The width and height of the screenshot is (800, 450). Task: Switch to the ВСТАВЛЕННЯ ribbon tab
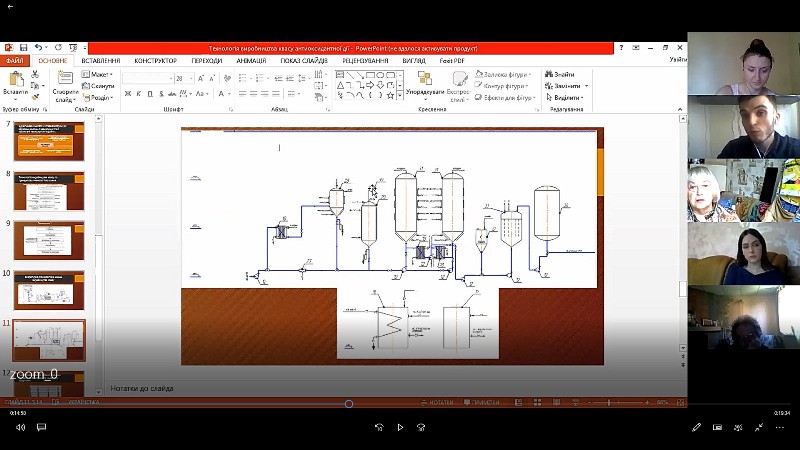pyautogui.click(x=100, y=60)
